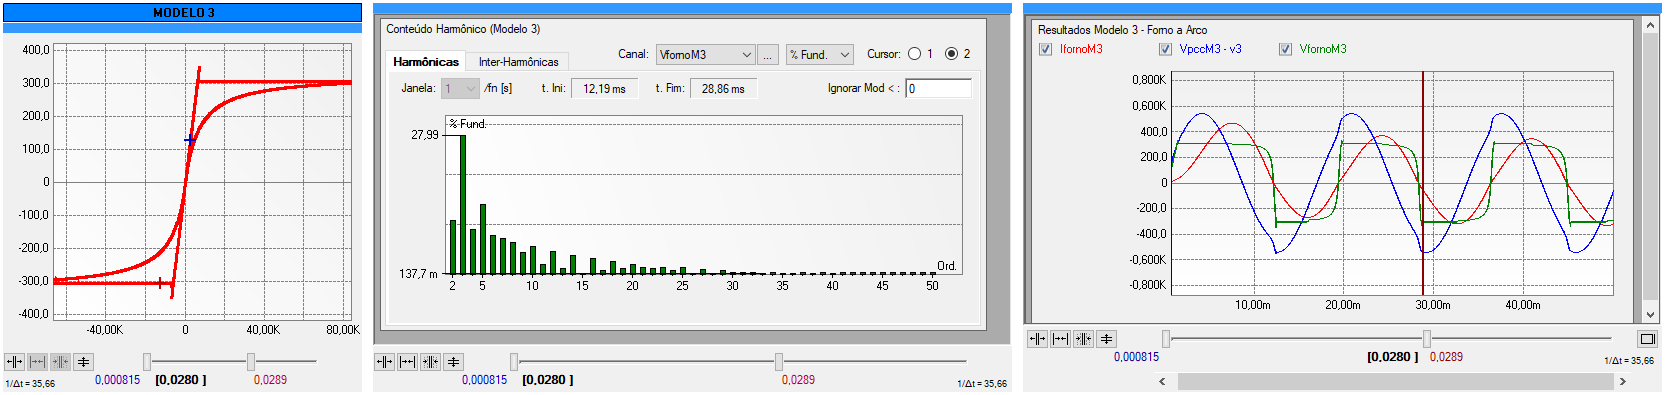Open the Canal VfornoM3 dropdown
Viewport: 1666px width, 395px height.
pyautogui.click(x=705, y=55)
